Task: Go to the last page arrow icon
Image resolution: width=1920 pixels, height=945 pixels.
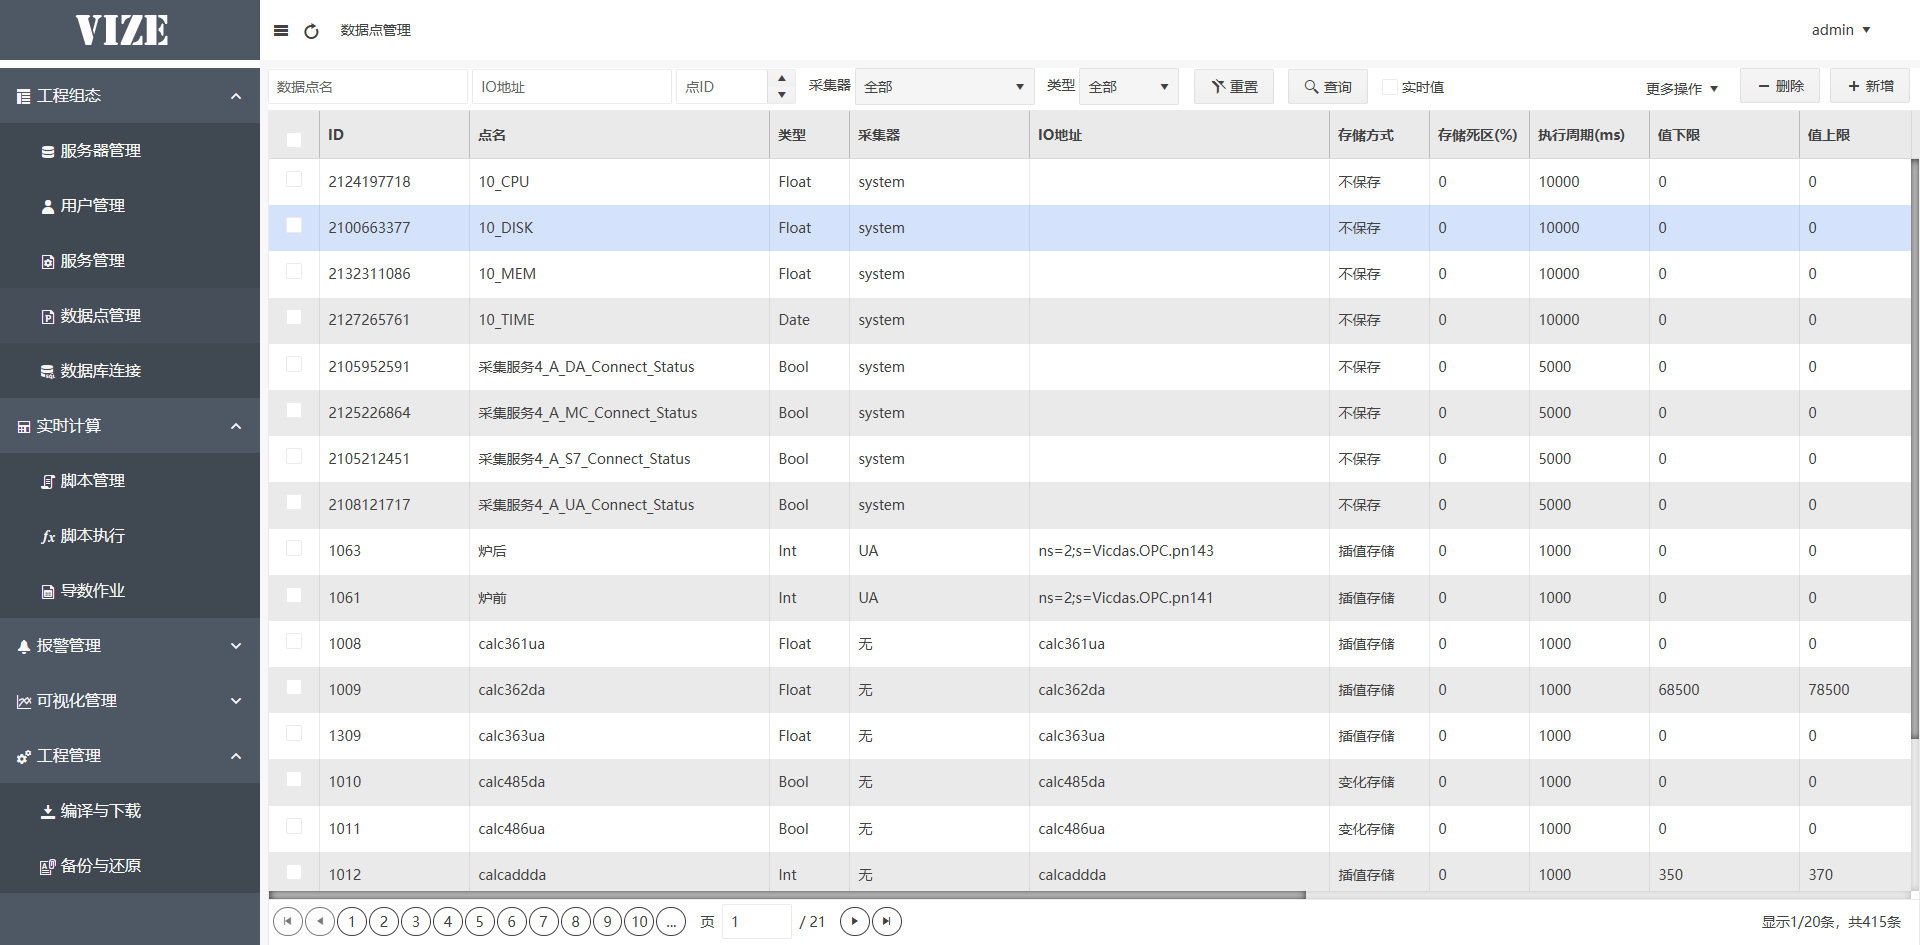Action: [887, 921]
